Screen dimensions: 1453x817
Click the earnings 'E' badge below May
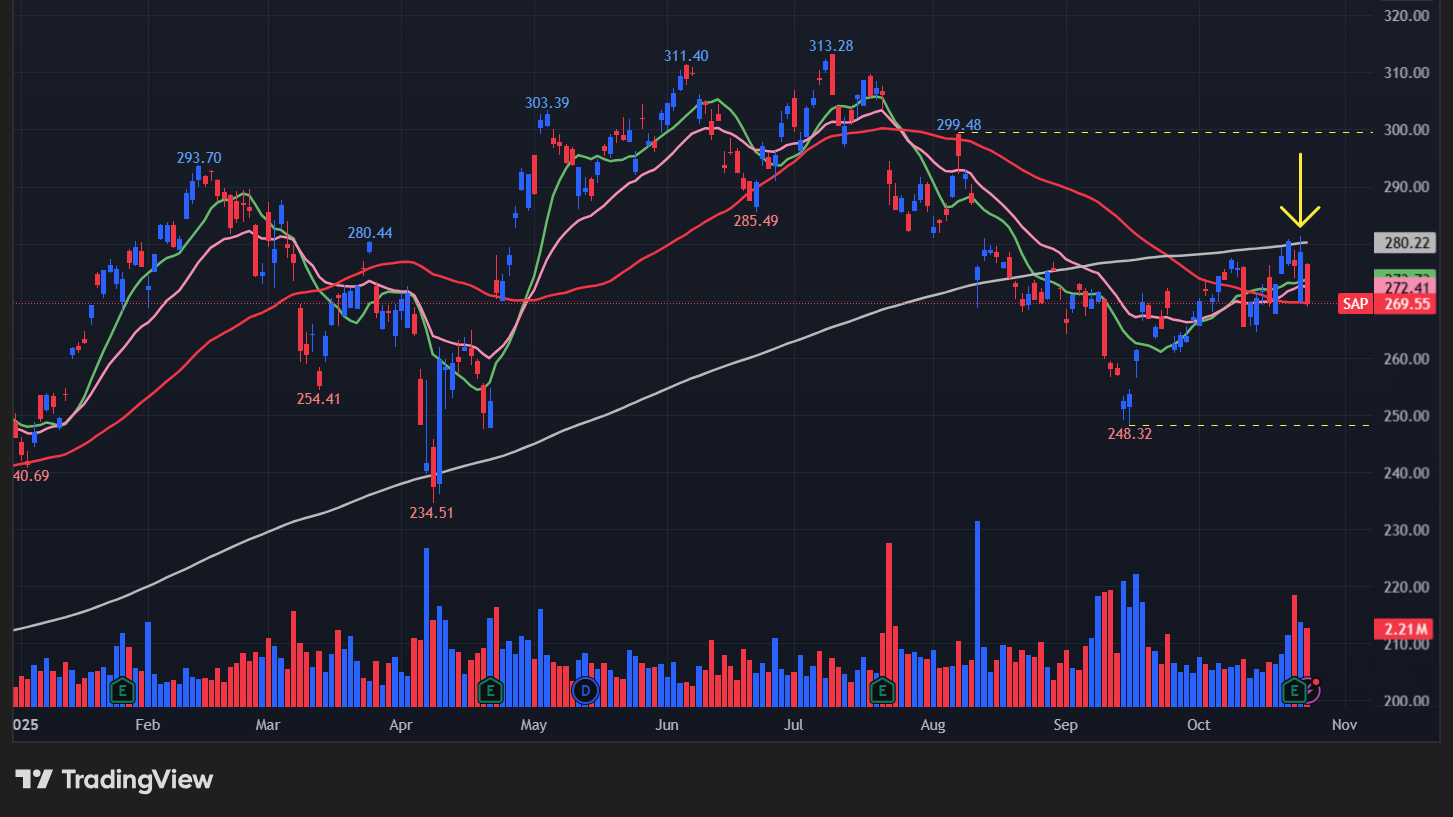click(491, 690)
